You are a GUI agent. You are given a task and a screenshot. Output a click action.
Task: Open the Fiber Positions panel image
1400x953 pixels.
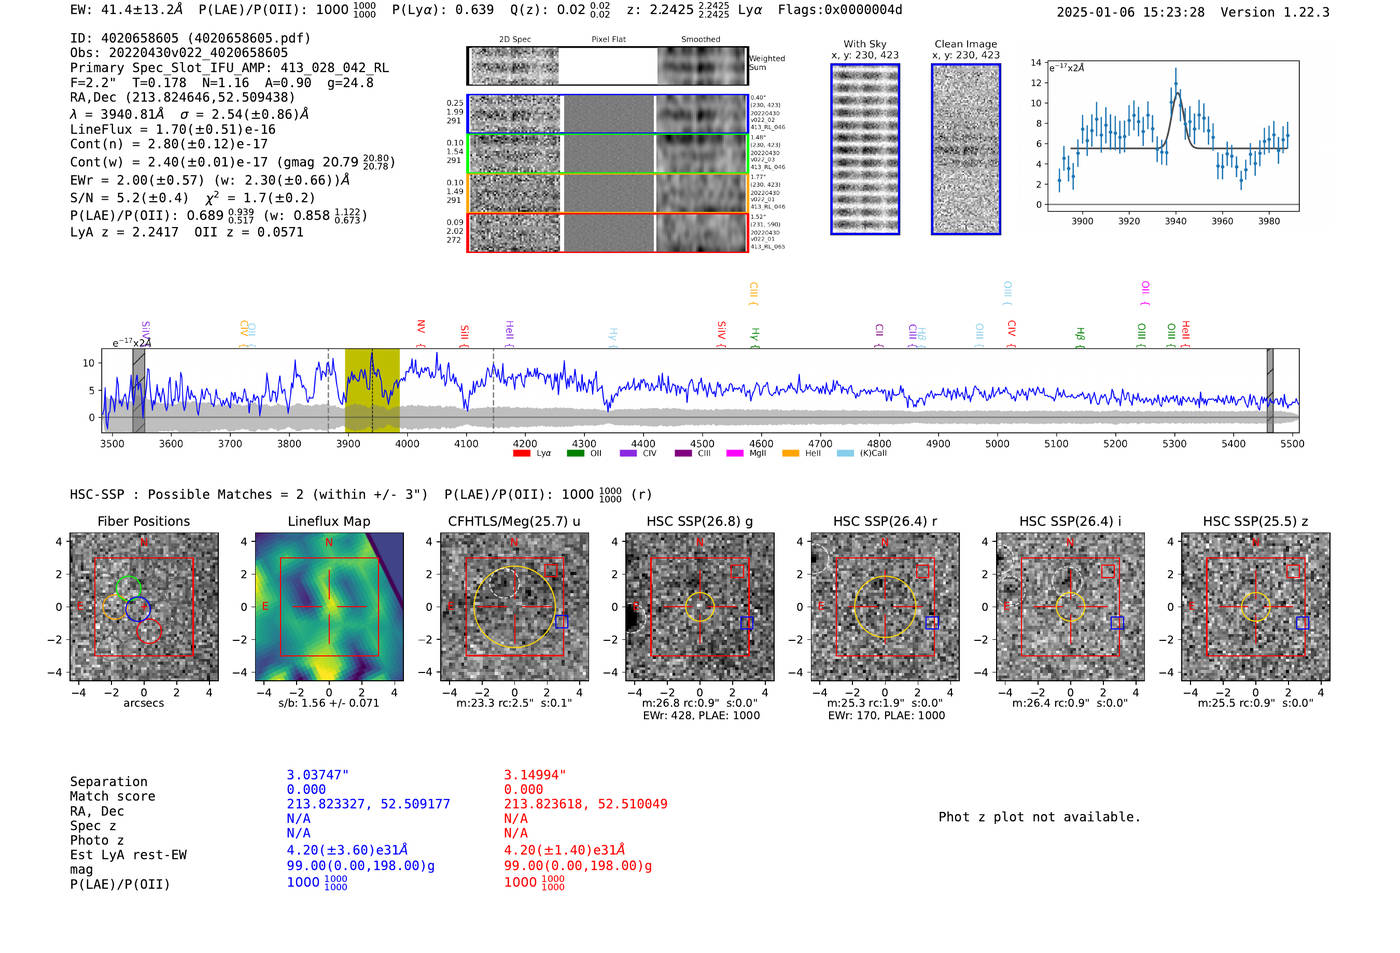[144, 607]
